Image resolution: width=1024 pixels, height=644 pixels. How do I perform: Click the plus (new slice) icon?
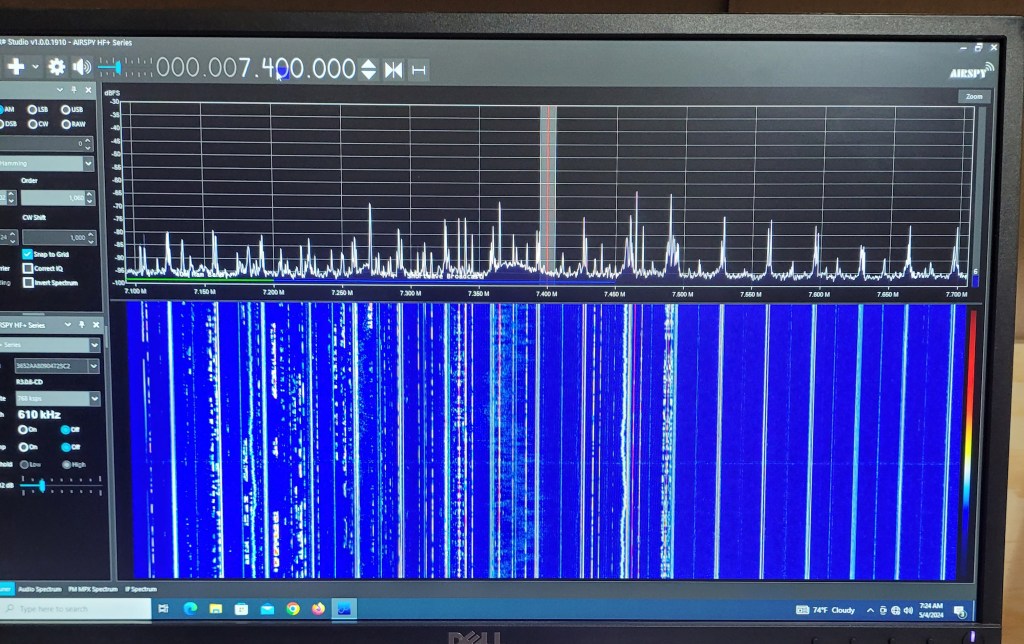16,67
